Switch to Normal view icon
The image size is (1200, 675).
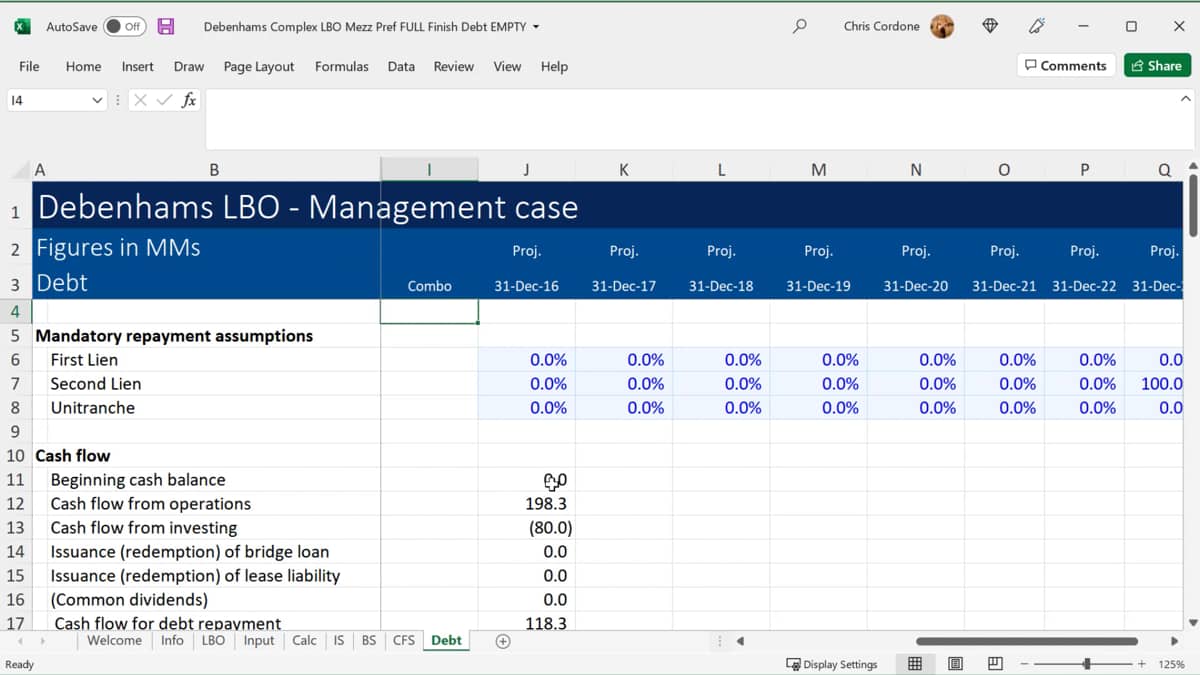tap(914, 664)
